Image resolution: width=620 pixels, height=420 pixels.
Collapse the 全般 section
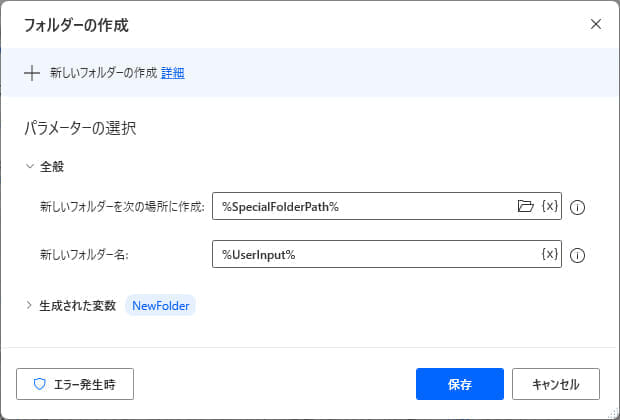30,166
